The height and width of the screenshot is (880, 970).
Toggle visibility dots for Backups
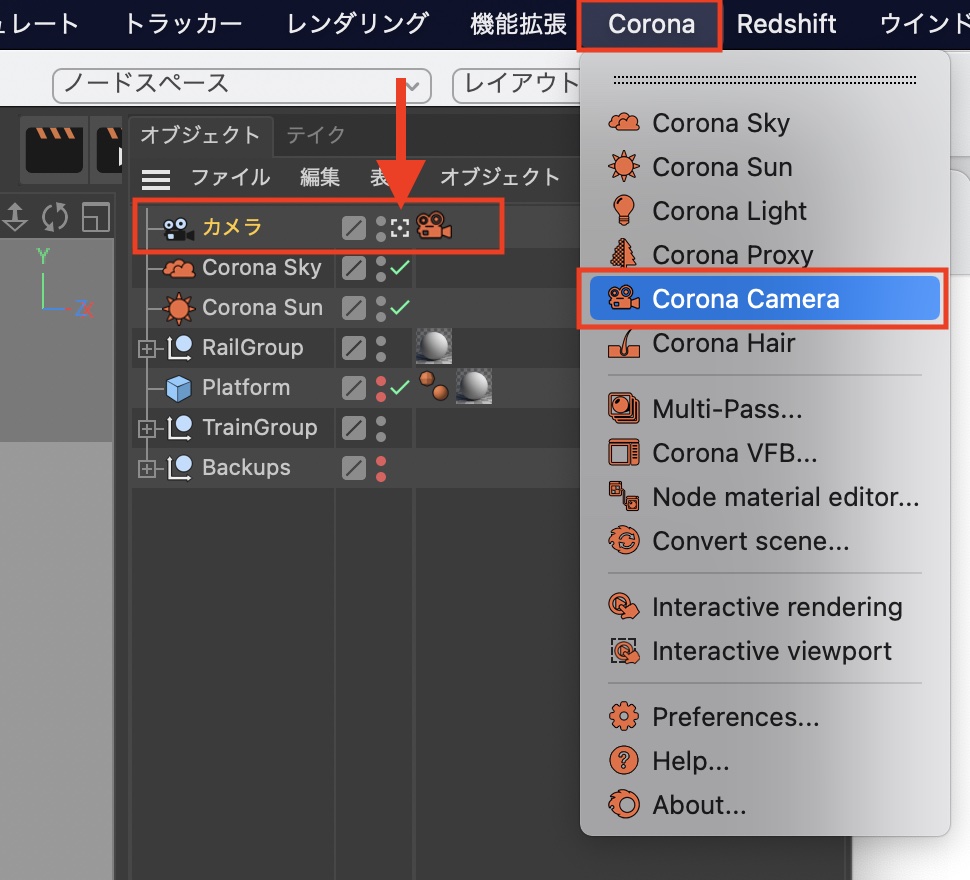point(381,468)
